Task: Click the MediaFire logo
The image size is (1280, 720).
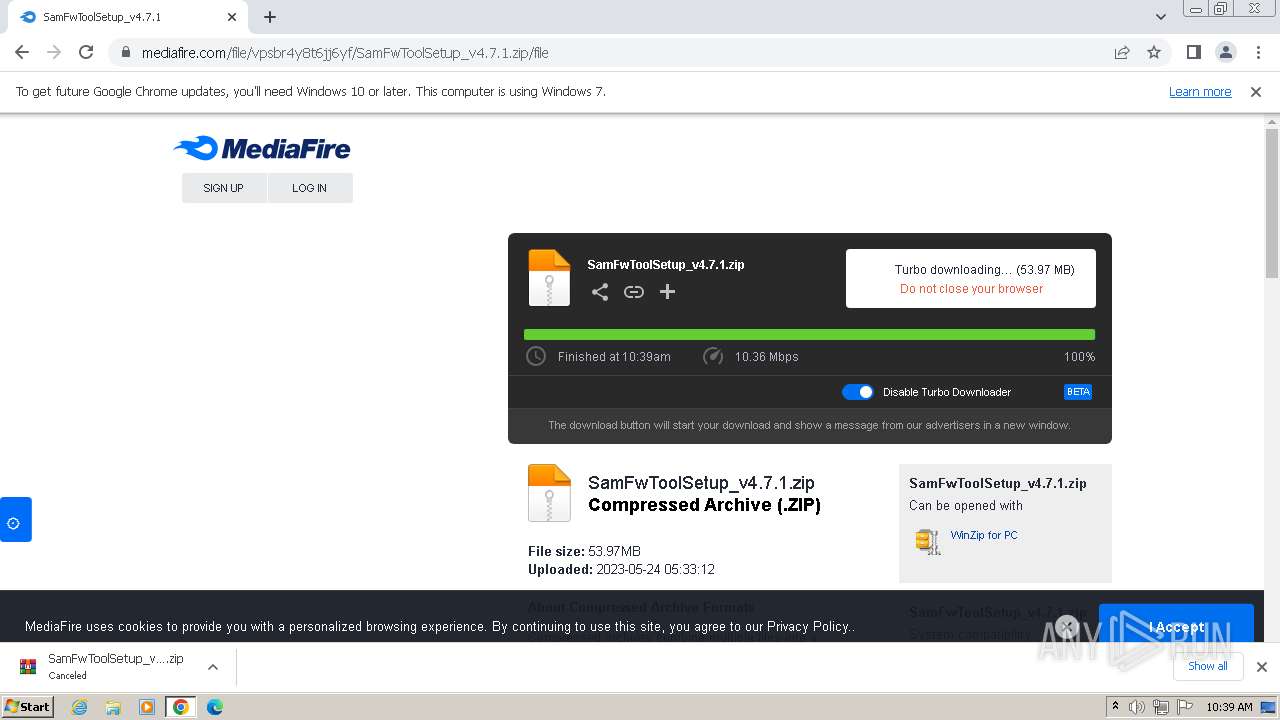Action: 262,149
